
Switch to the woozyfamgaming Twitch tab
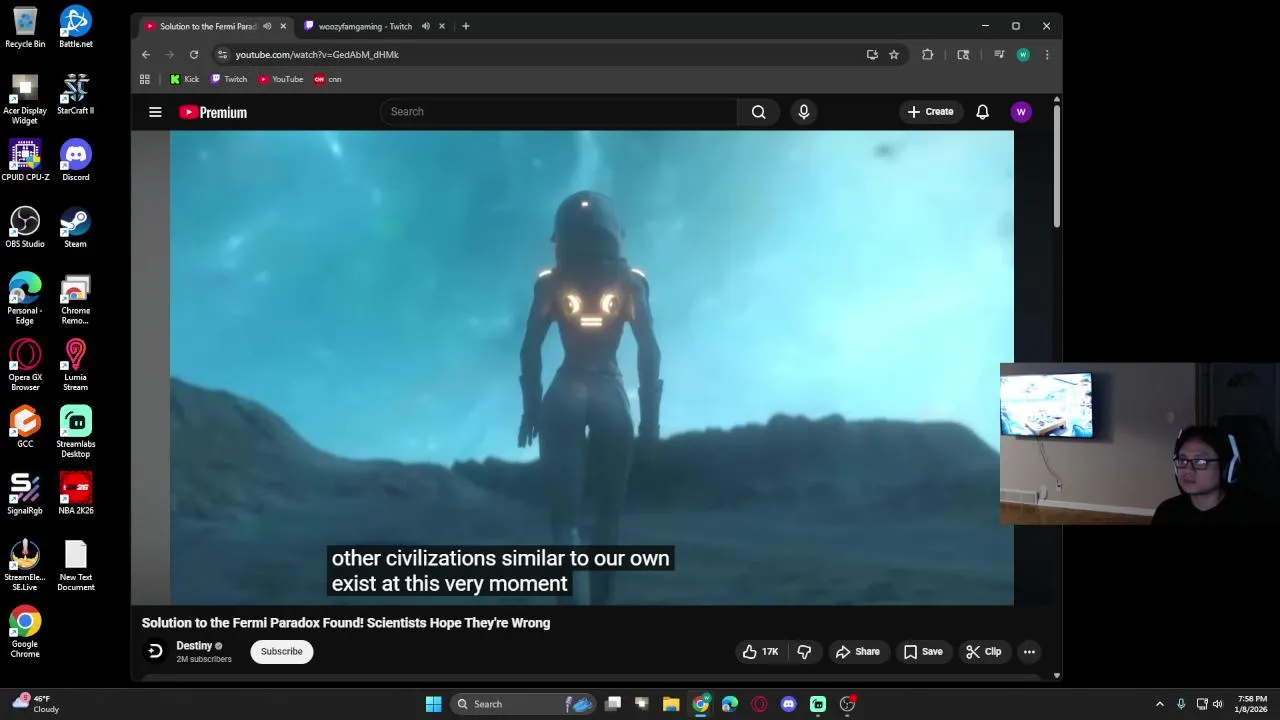tap(364, 26)
